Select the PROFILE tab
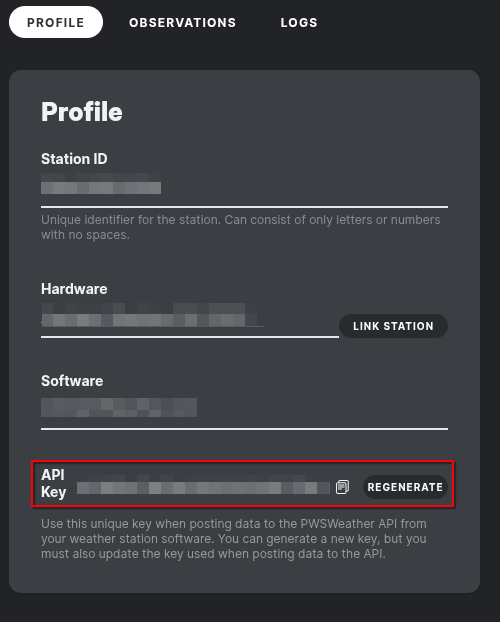The width and height of the screenshot is (500, 622). 56,22
